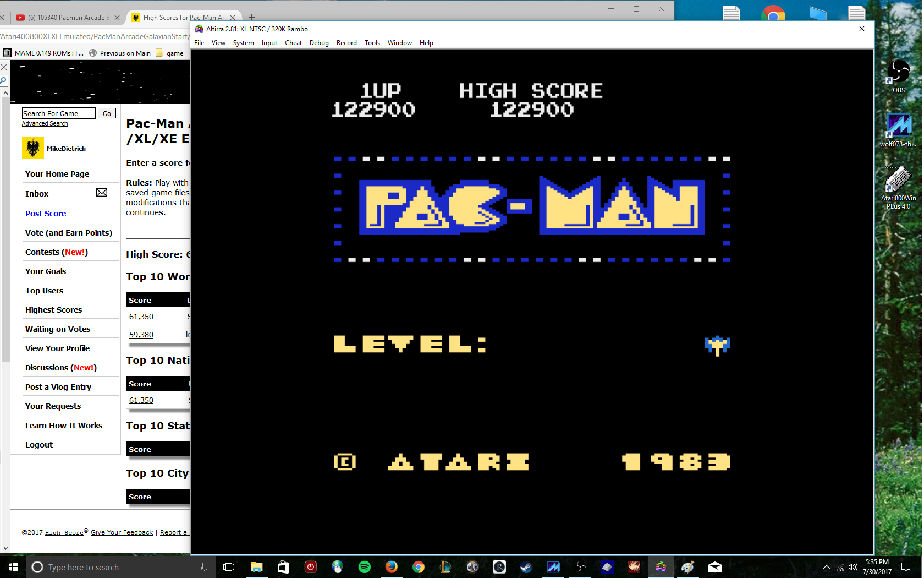Open the Discussions link
The image size is (922, 578).
tap(61, 367)
